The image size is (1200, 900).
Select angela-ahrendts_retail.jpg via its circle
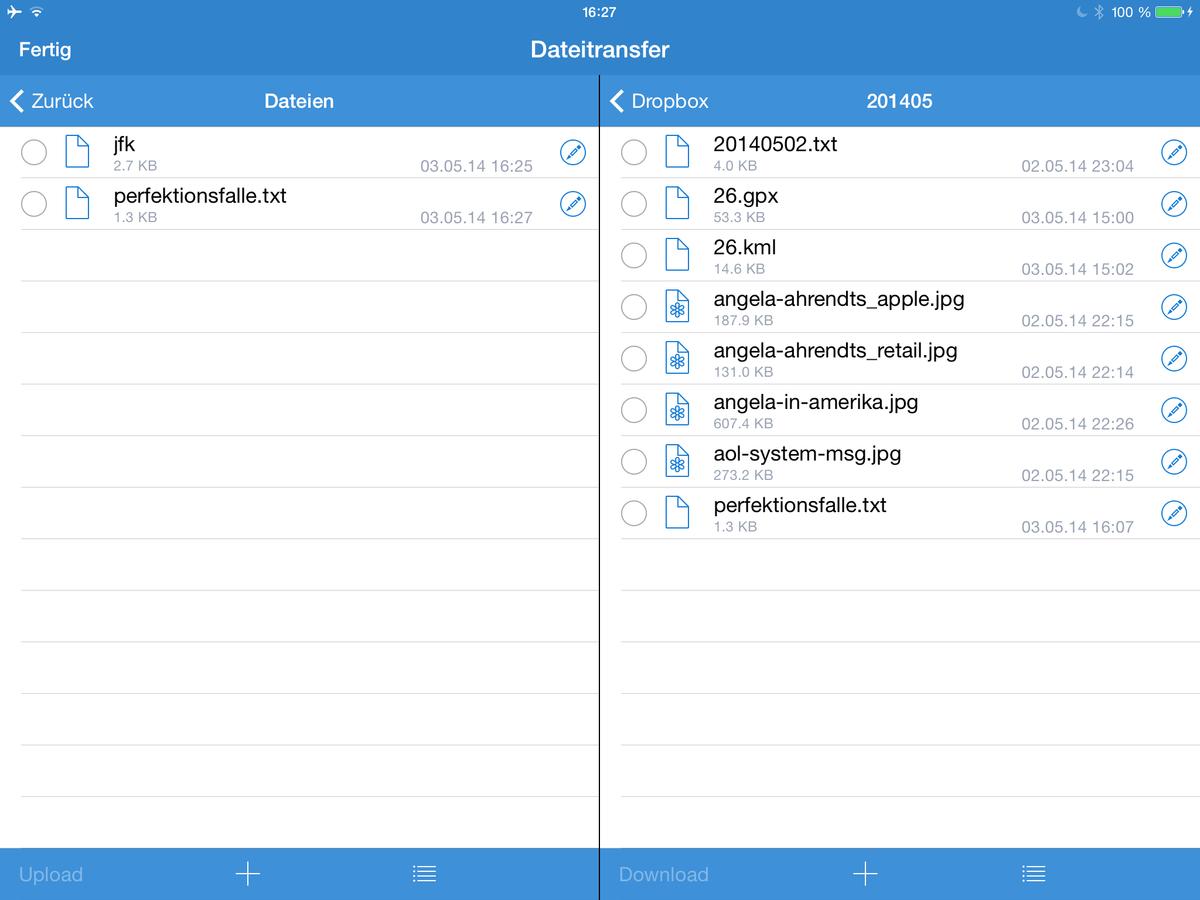(634, 358)
